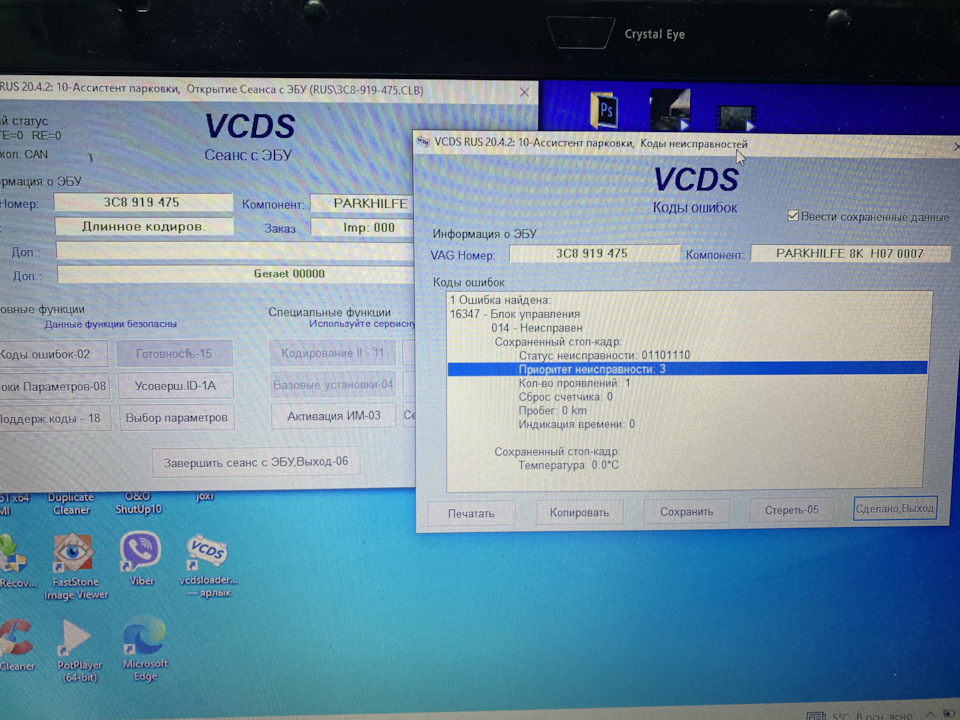Click the 'Сделано,Выход' button

point(894,508)
